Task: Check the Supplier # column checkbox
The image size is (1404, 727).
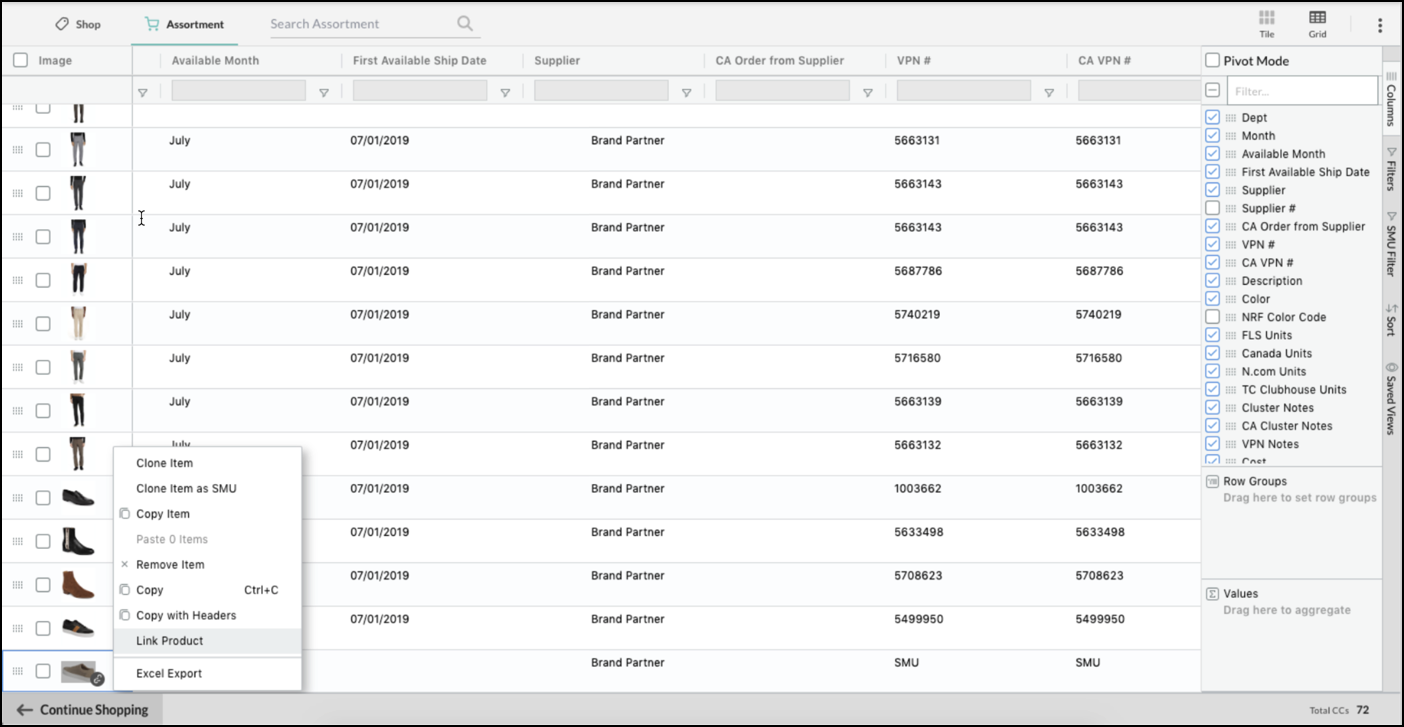Action: point(1213,208)
